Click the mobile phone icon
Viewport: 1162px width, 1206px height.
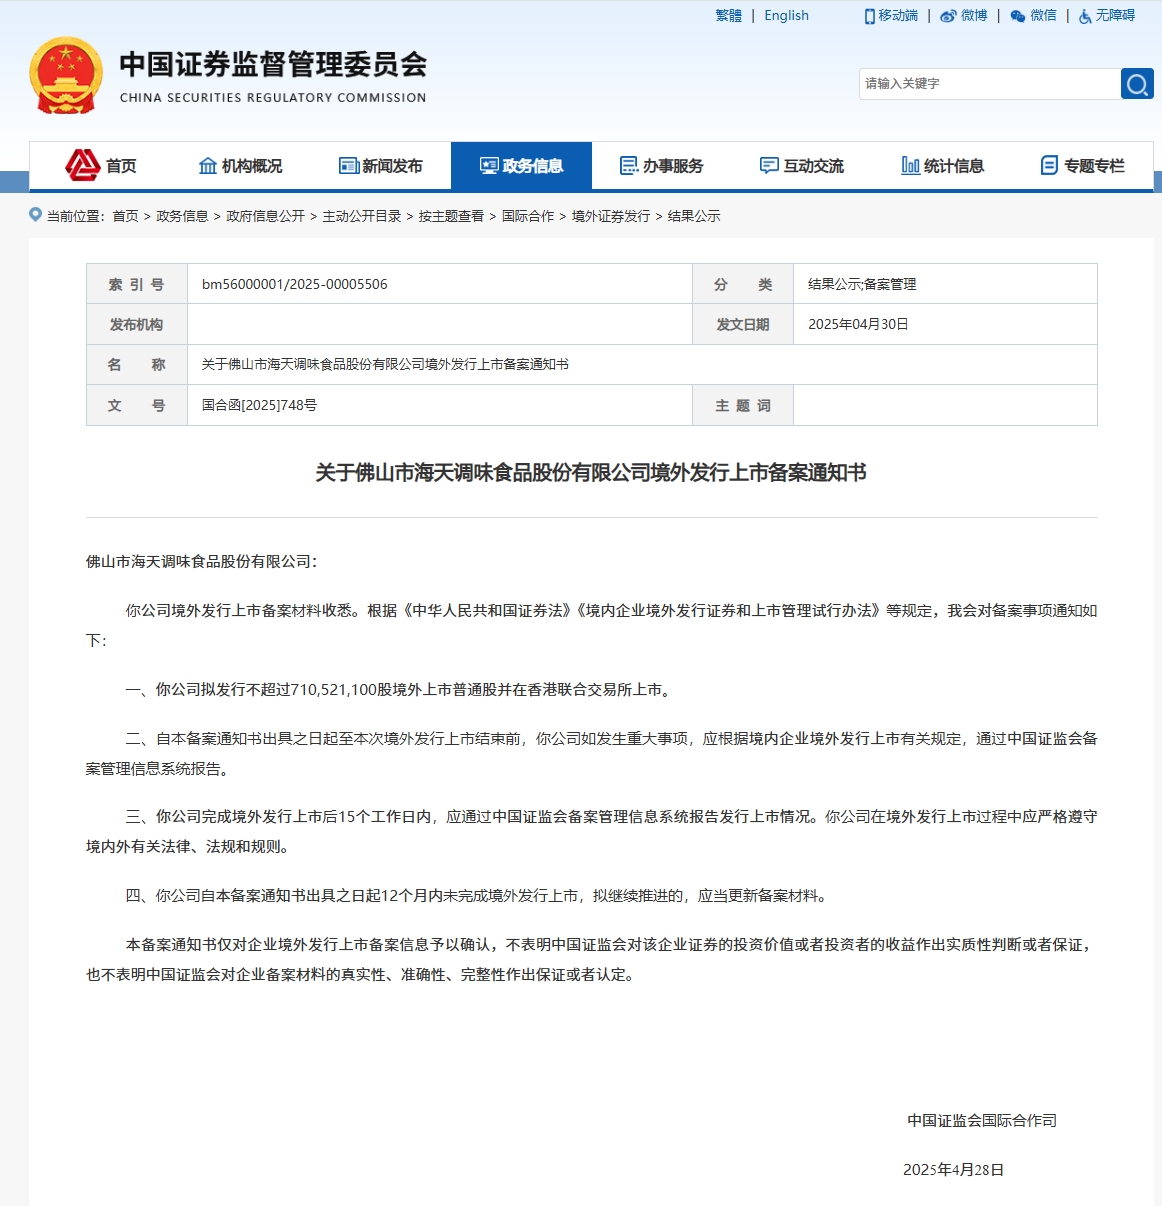pyautogui.click(x=870, y=16)
